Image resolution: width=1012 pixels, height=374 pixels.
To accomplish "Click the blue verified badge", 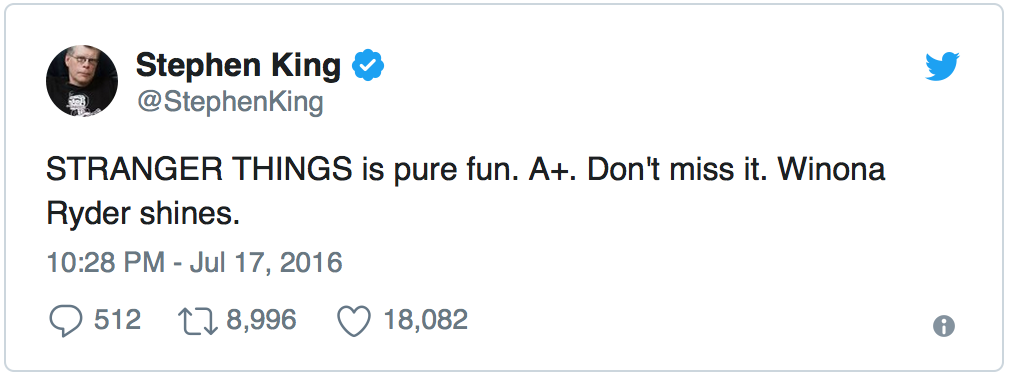I will tap(368, 65).
